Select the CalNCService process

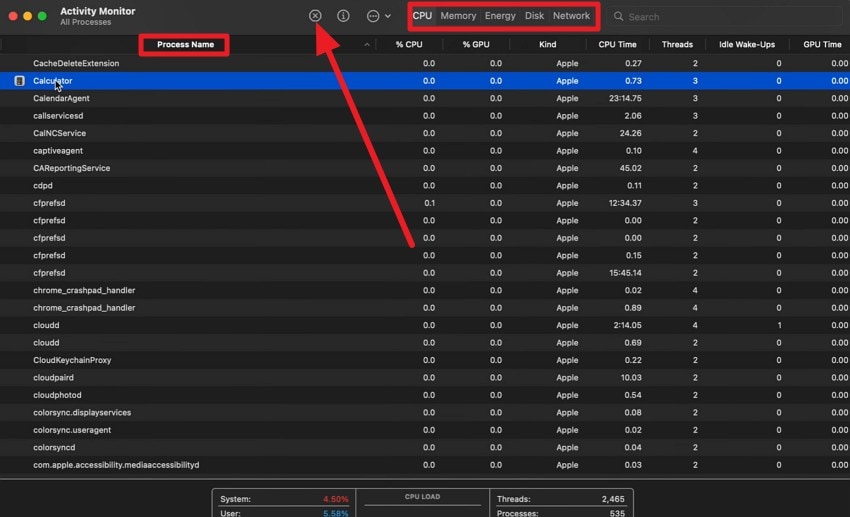point(425,133)
